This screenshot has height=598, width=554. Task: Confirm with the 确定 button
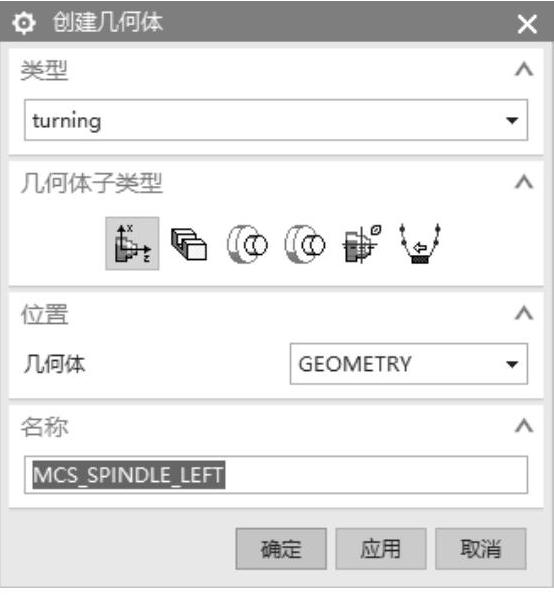pos(281,549)
